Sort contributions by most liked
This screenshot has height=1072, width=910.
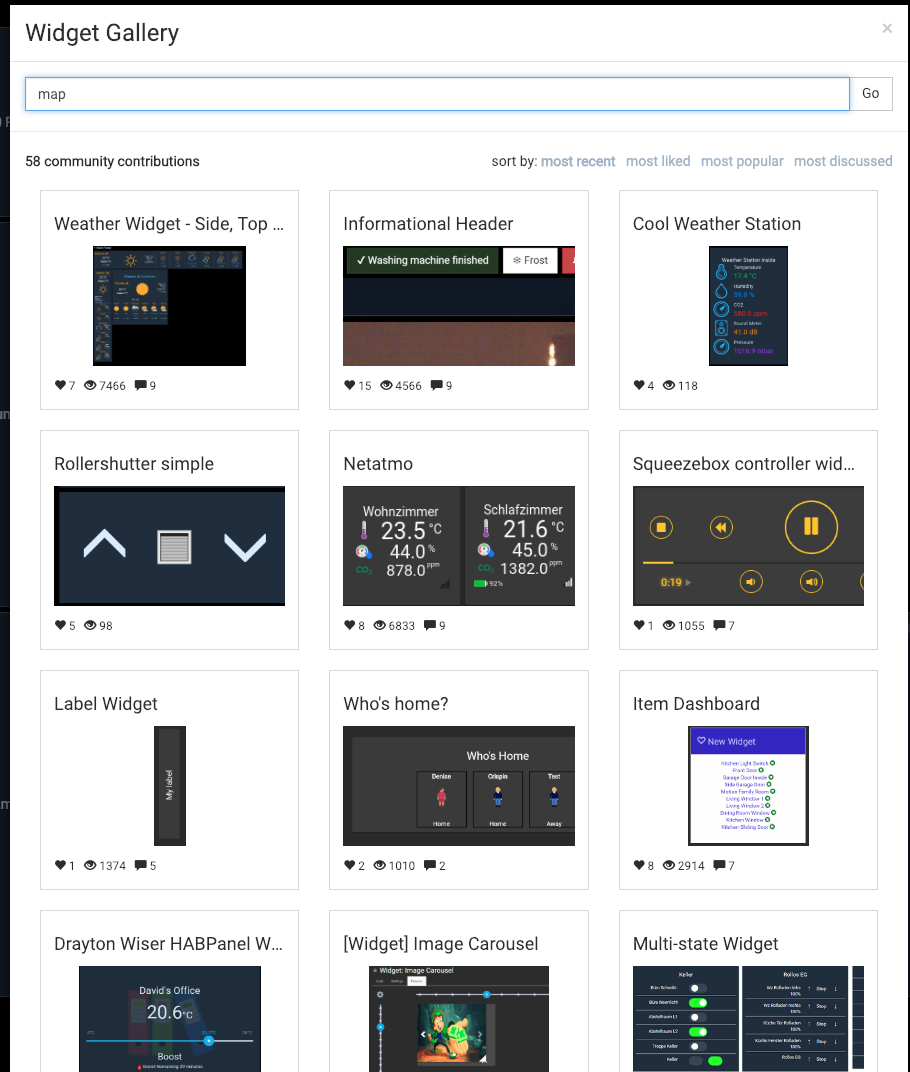coord(658,161)
